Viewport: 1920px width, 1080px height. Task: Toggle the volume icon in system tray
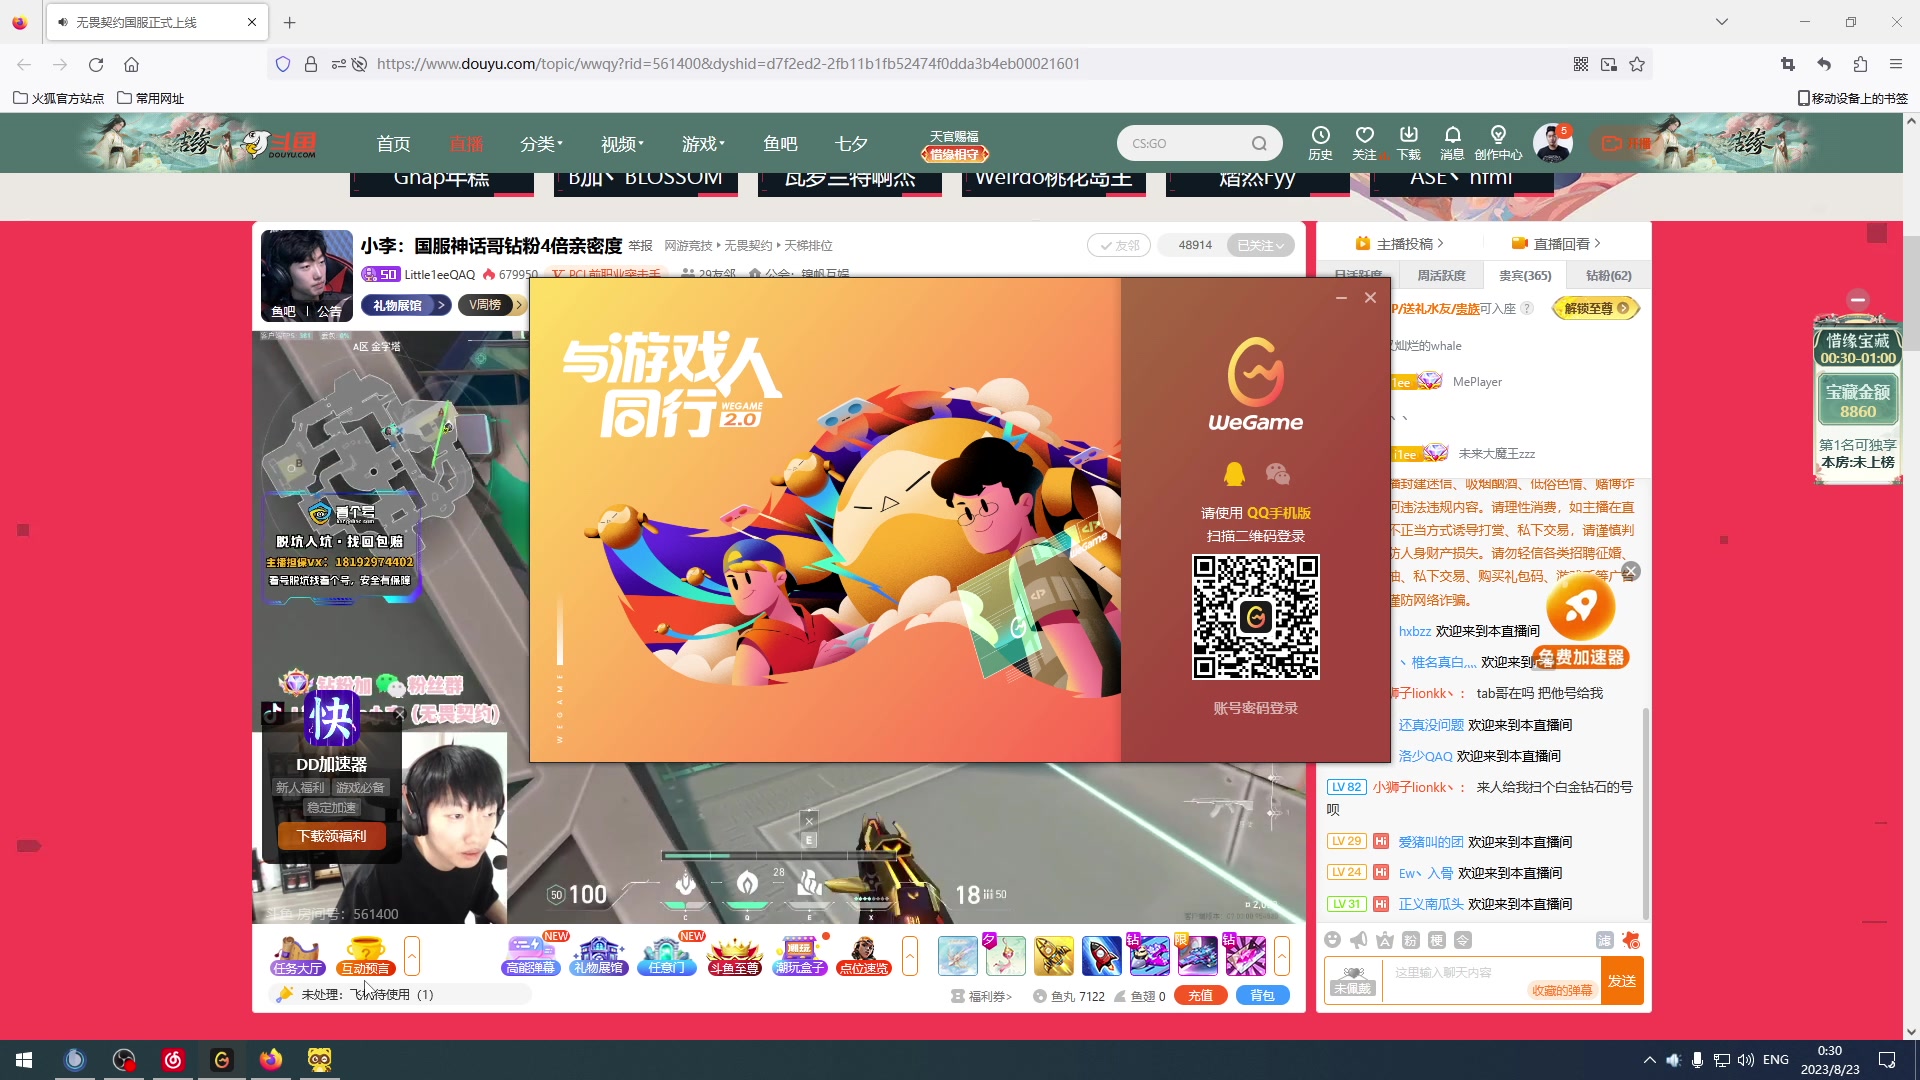[x=1745, y=1060]
